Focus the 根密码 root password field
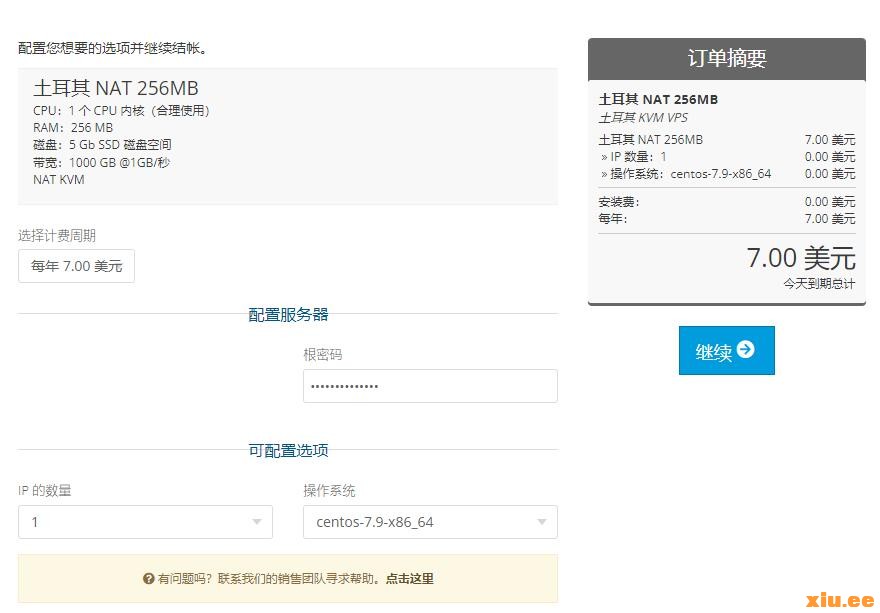The width and height of the screenshot is (880, 613). [430, 386]
